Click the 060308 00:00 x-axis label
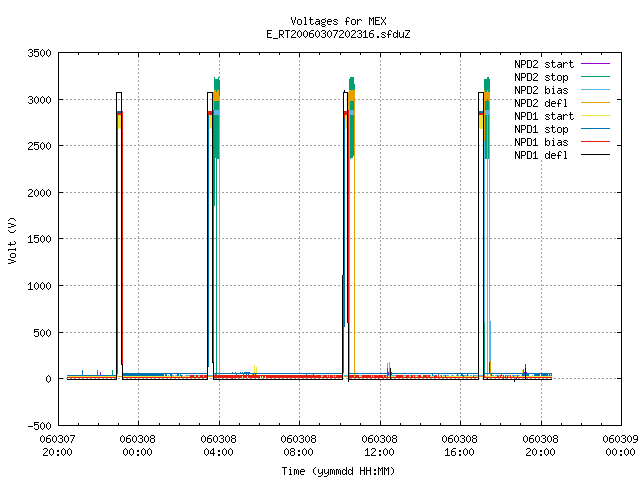The image size is (640, 480). pos(138,446)
